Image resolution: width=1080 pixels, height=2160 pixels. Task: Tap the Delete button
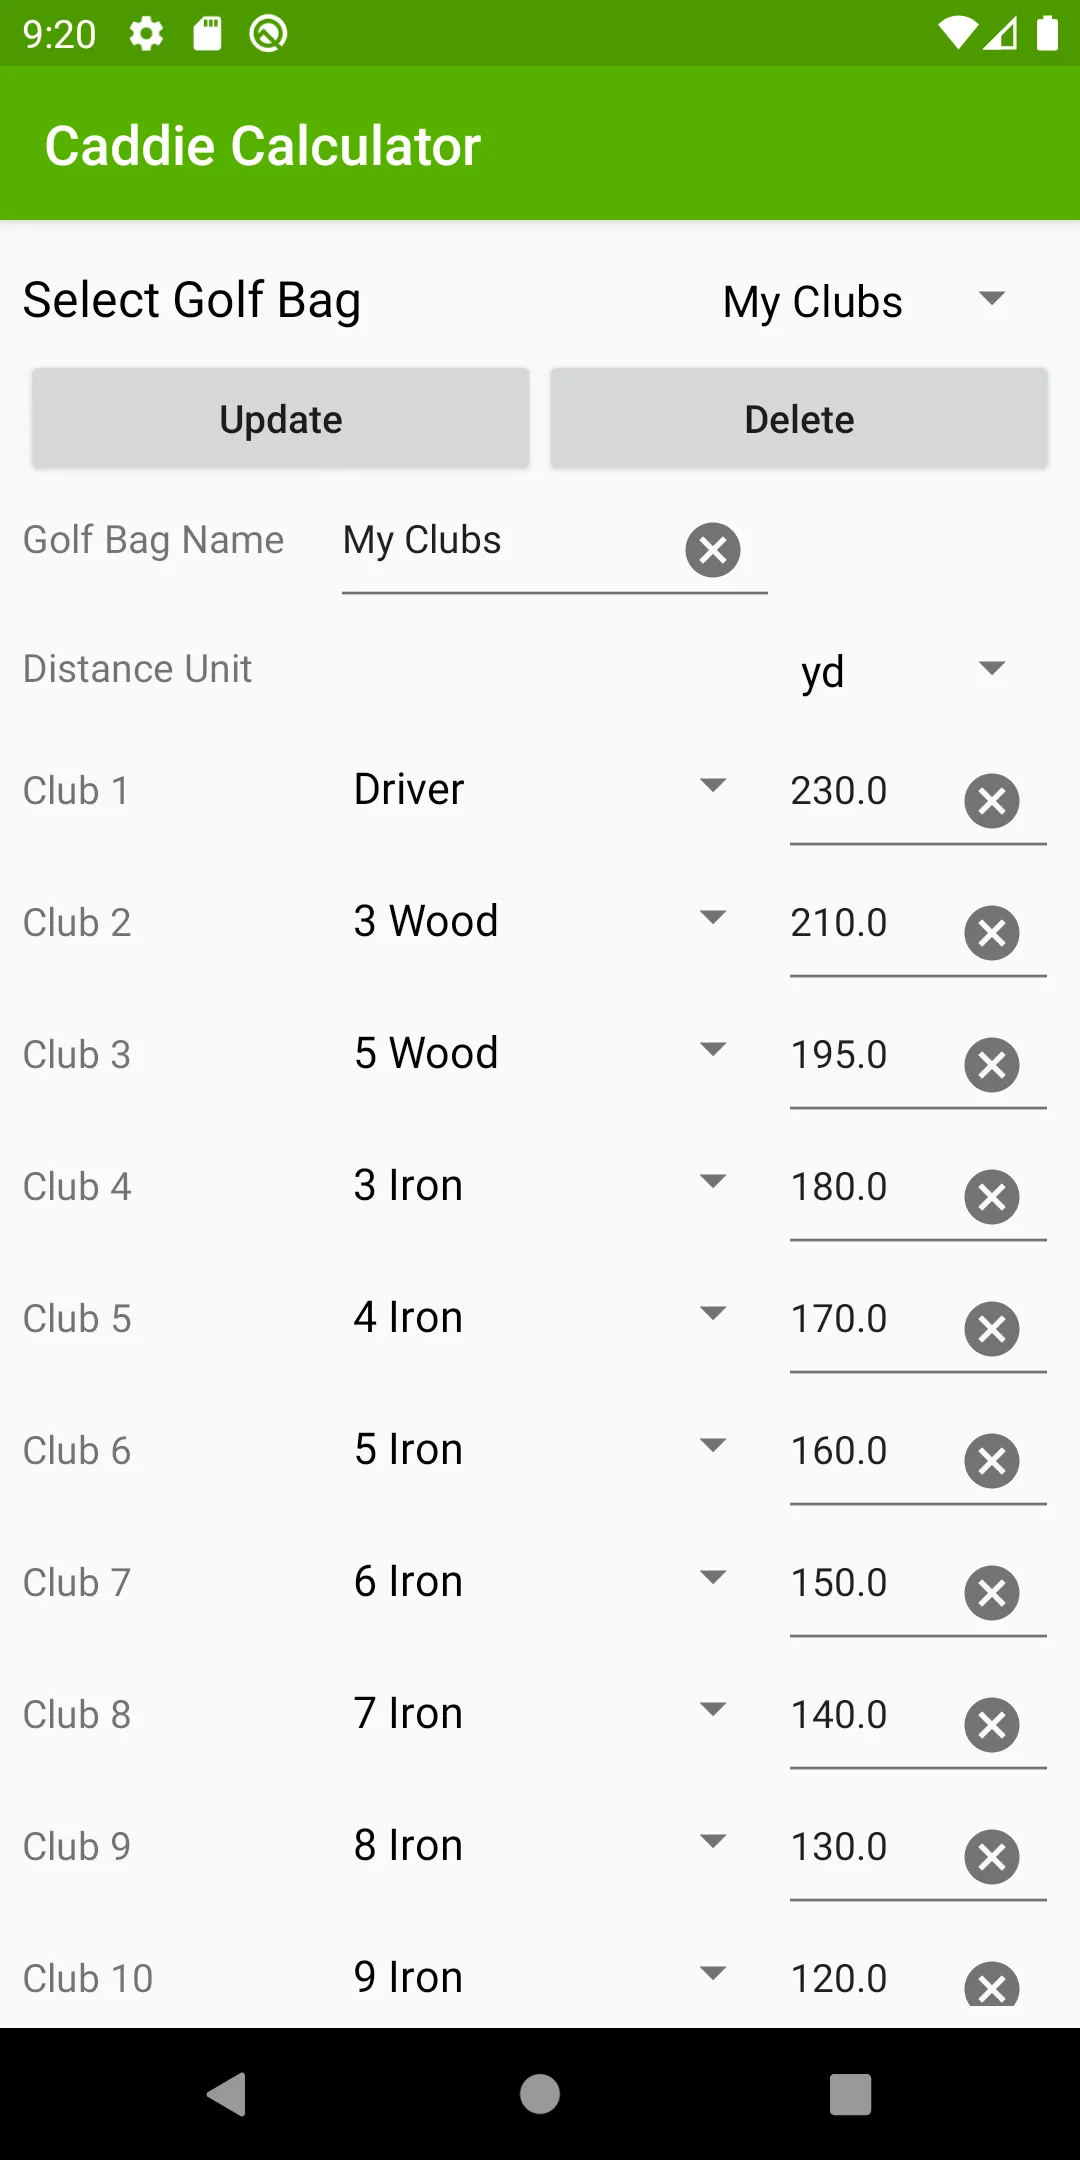799,419
